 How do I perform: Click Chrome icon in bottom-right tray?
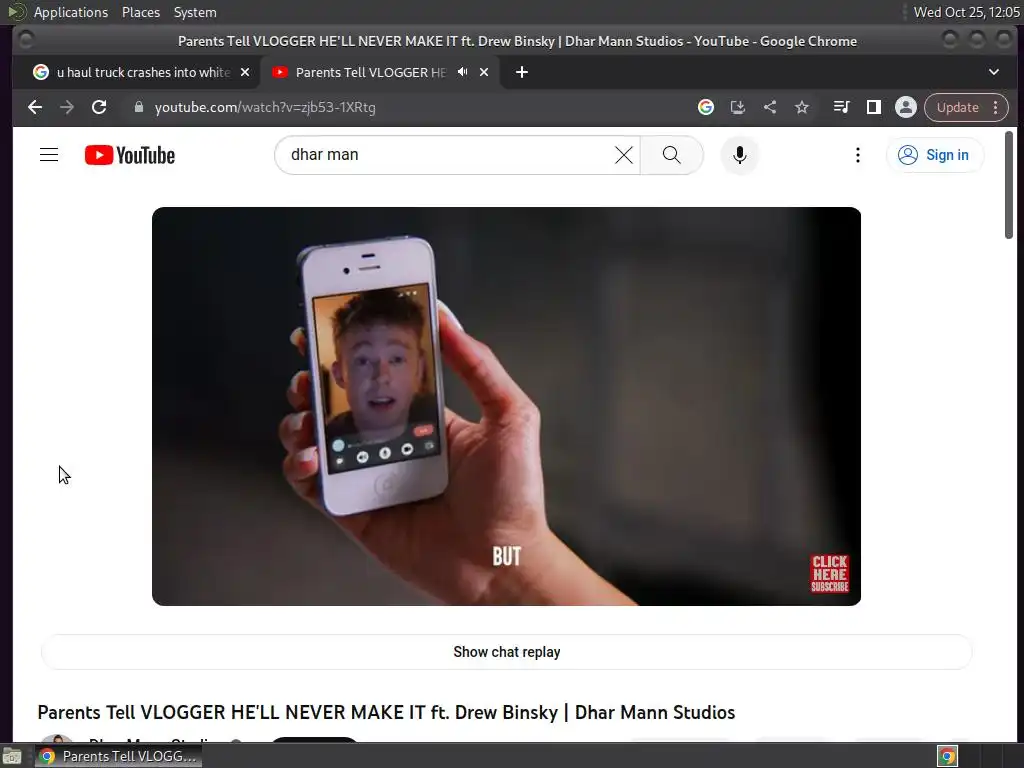pos(947,757)
